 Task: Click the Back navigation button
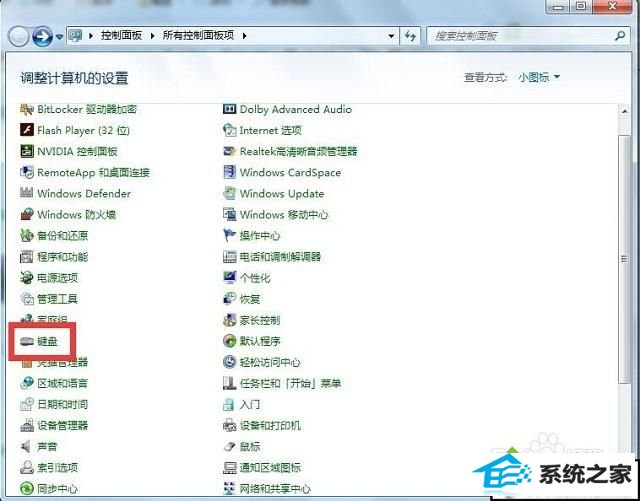tap(18, 37)
